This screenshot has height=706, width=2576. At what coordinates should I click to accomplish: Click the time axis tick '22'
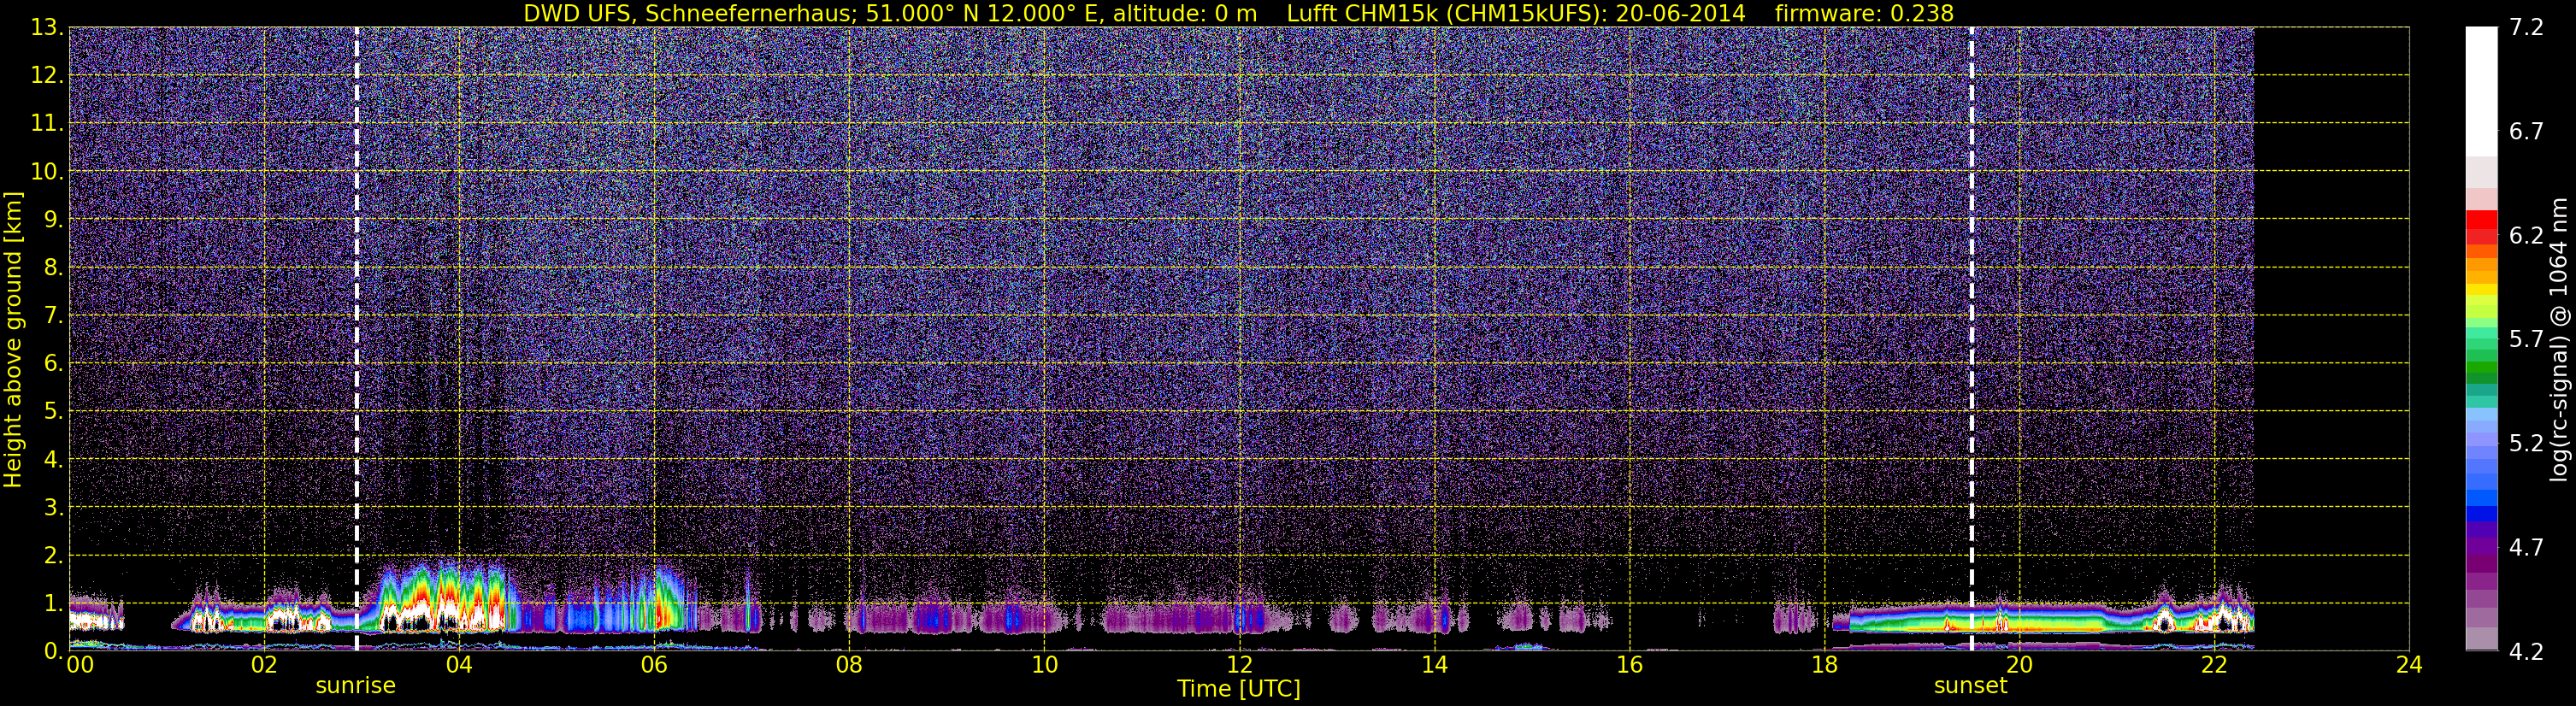[2214, 665]
